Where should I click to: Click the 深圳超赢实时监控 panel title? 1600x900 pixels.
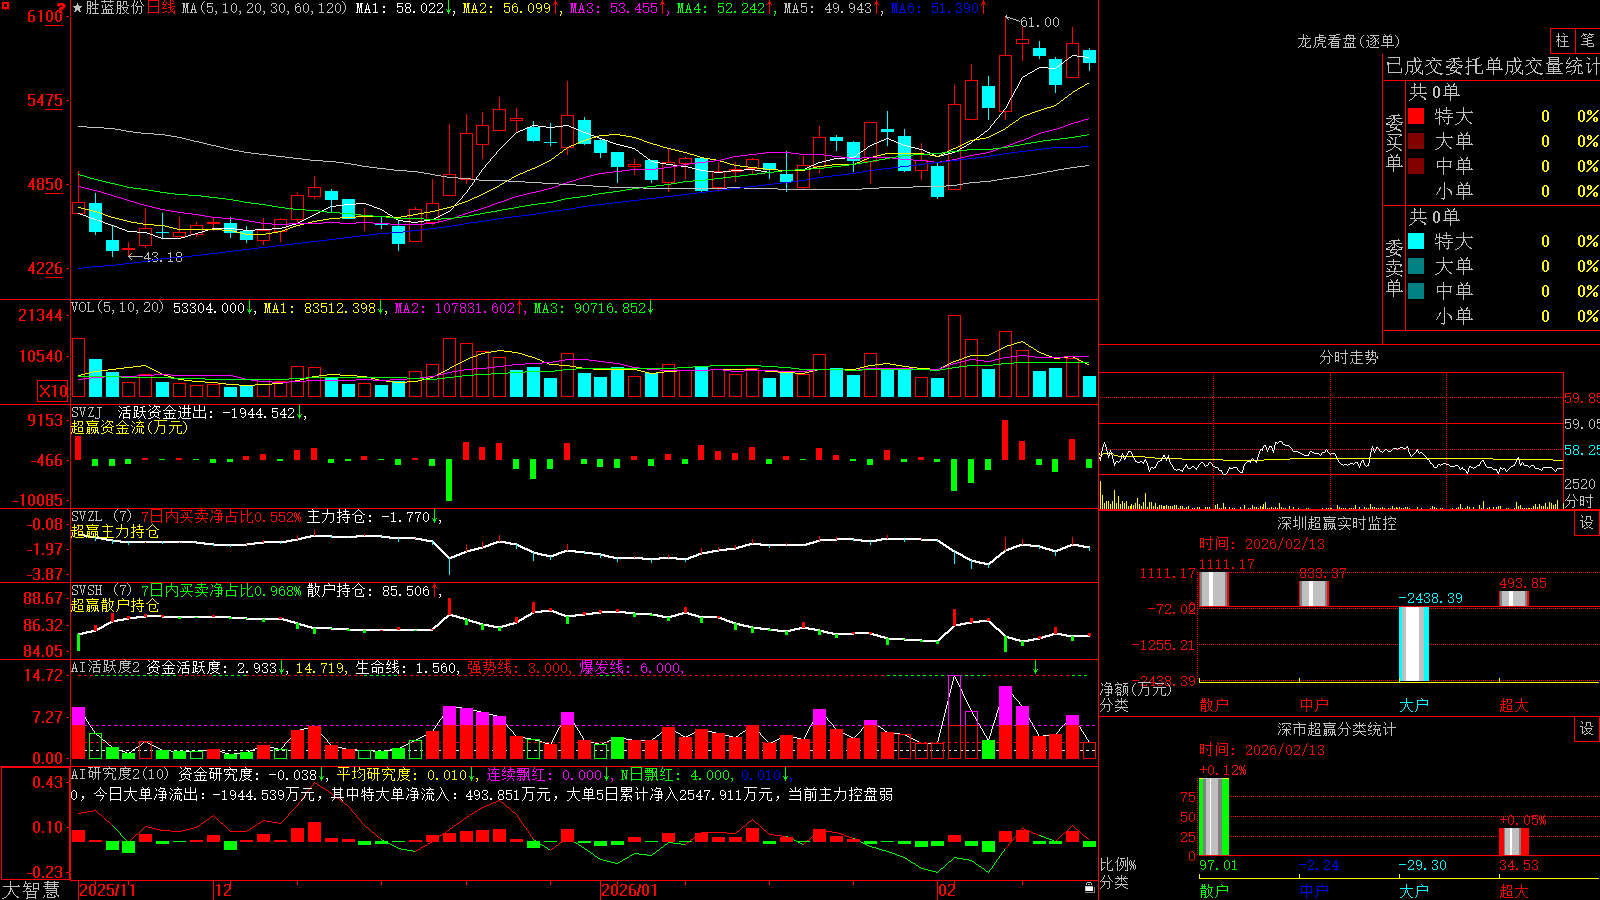click(1336, 523)
